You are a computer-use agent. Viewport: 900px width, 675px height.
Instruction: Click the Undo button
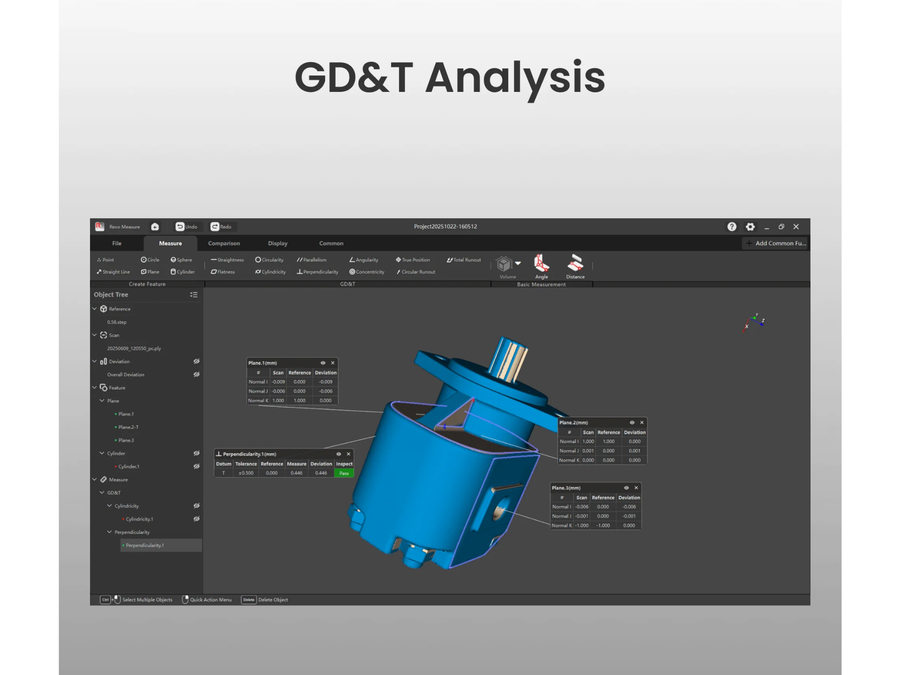(186, 227)
